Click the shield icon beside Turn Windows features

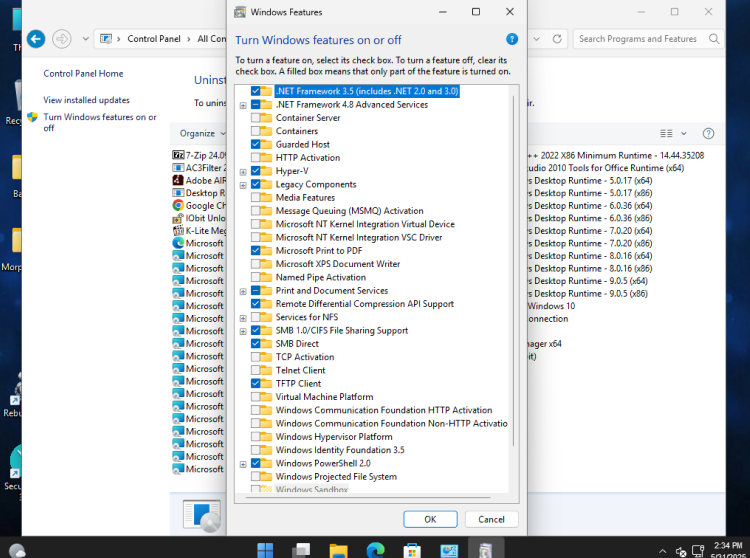click(x=33, y=117)
